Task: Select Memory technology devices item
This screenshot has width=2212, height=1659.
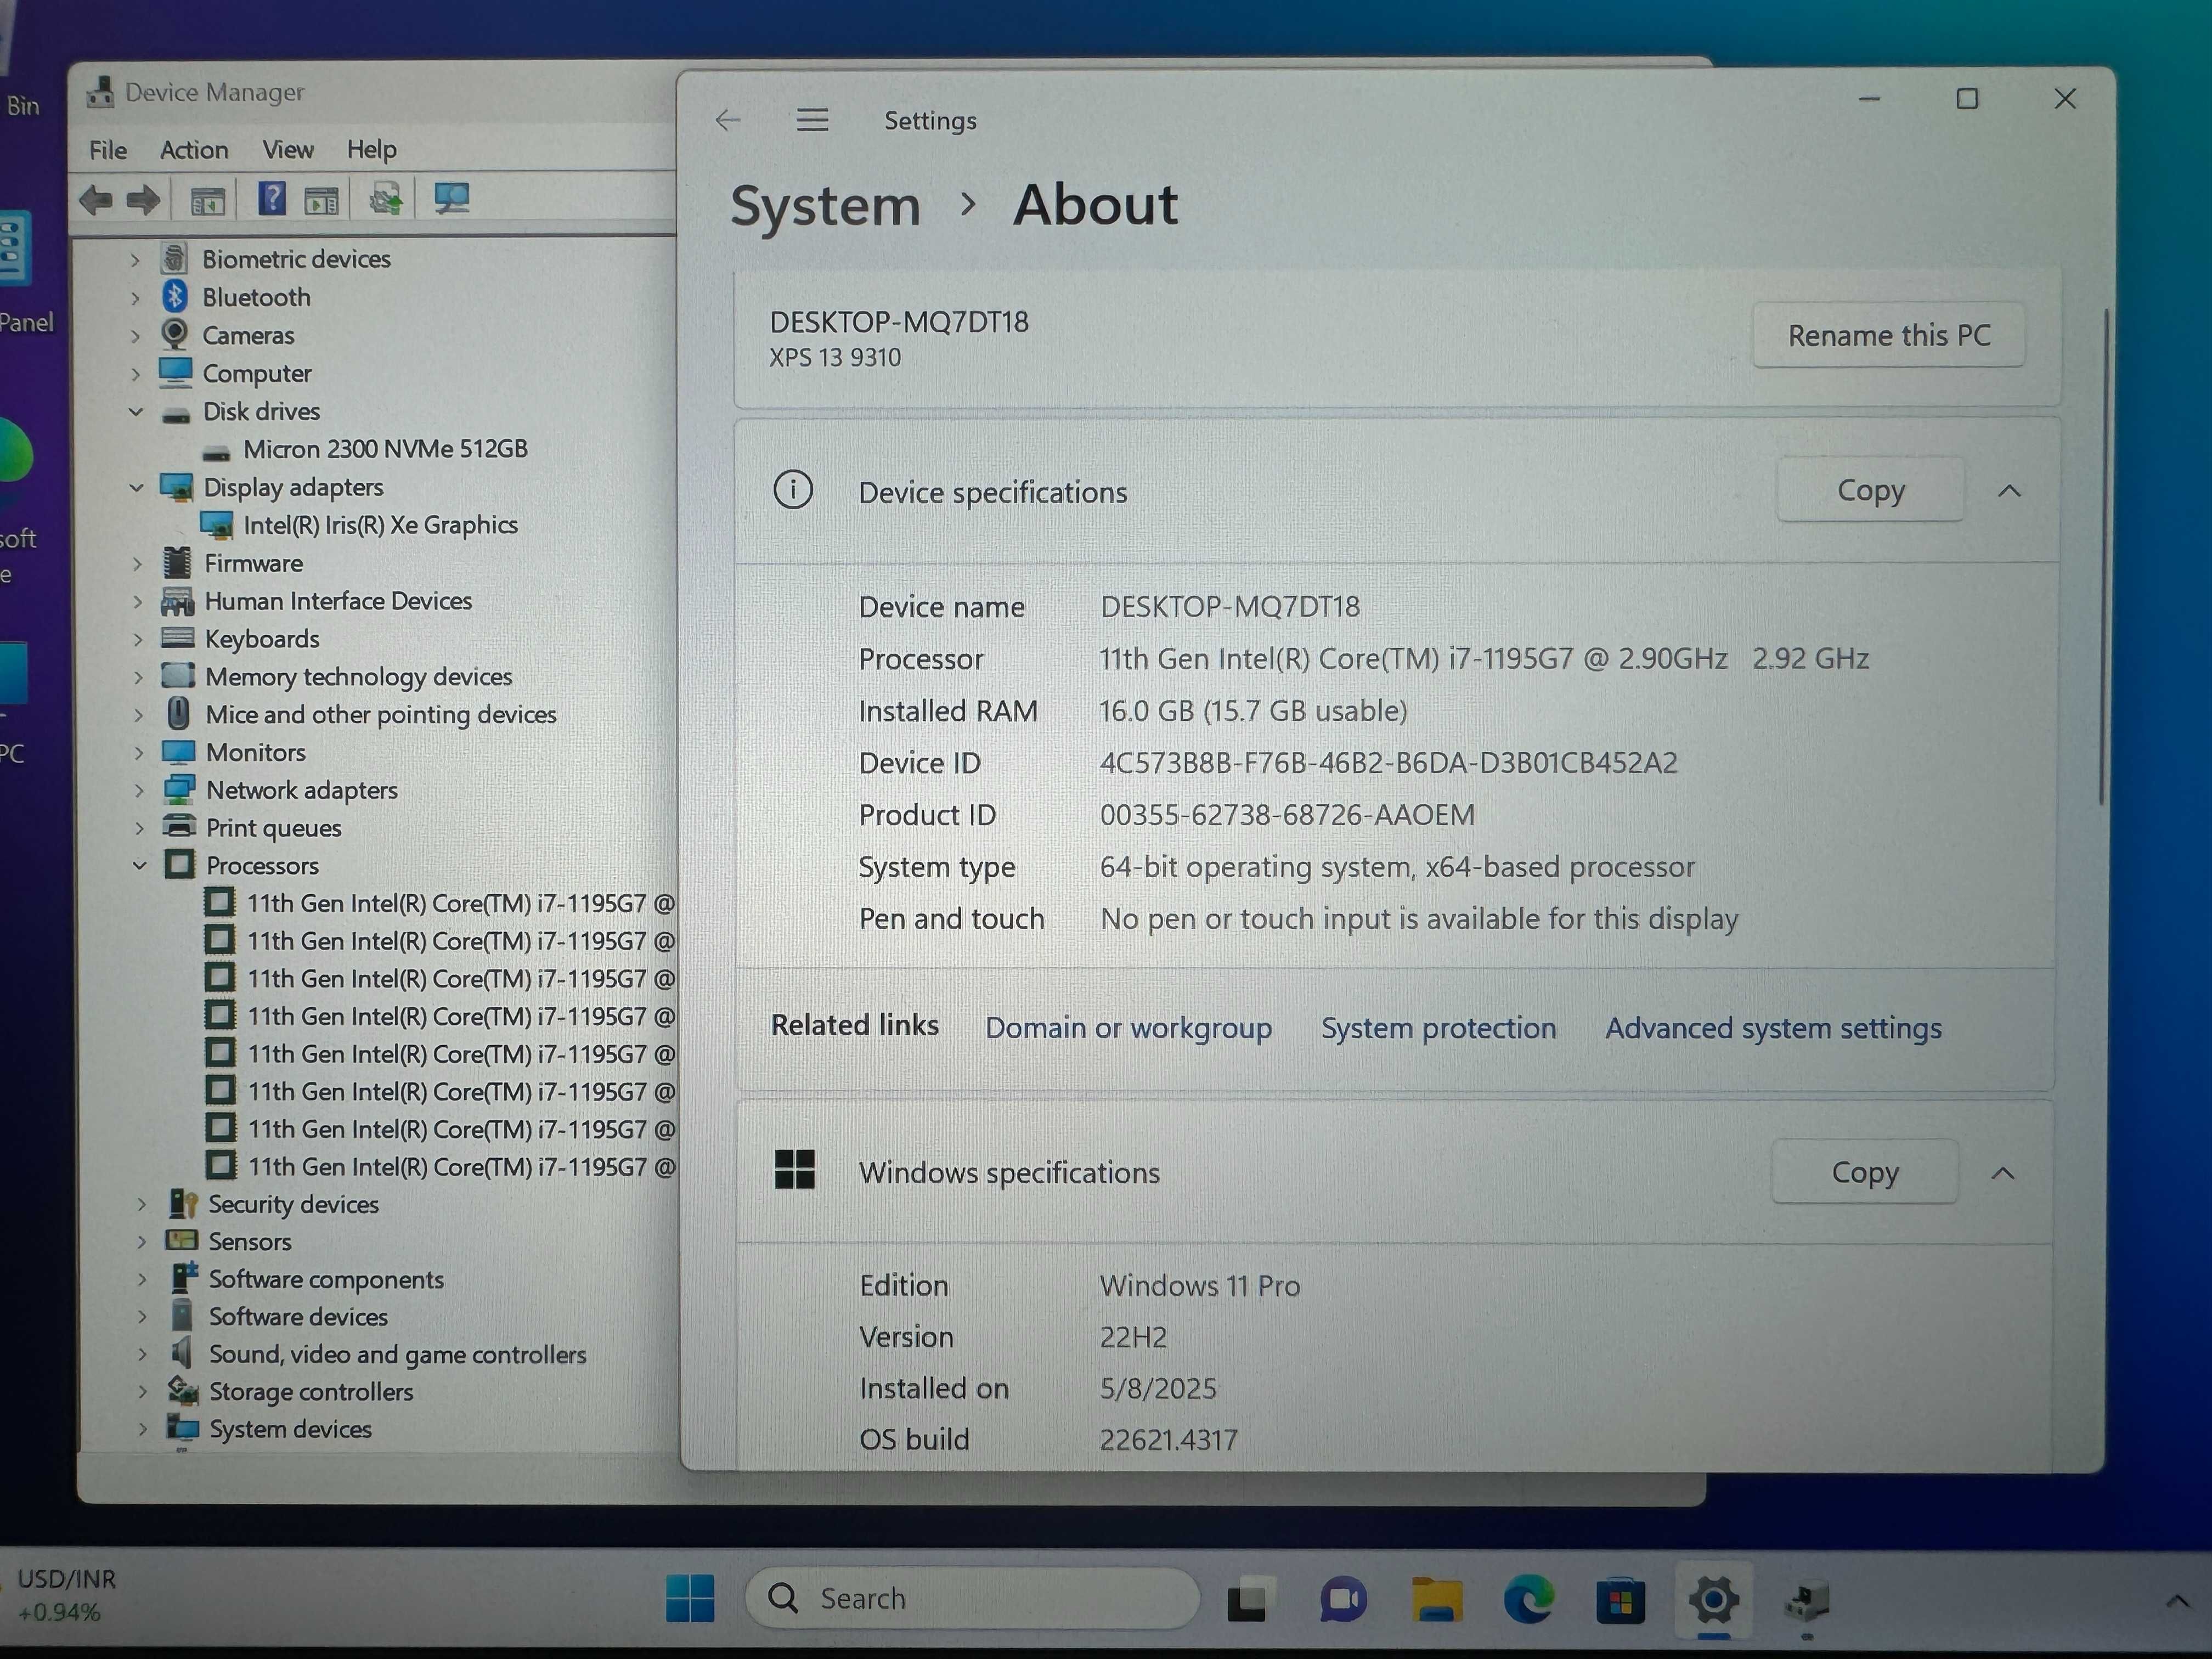Action: 358,677
